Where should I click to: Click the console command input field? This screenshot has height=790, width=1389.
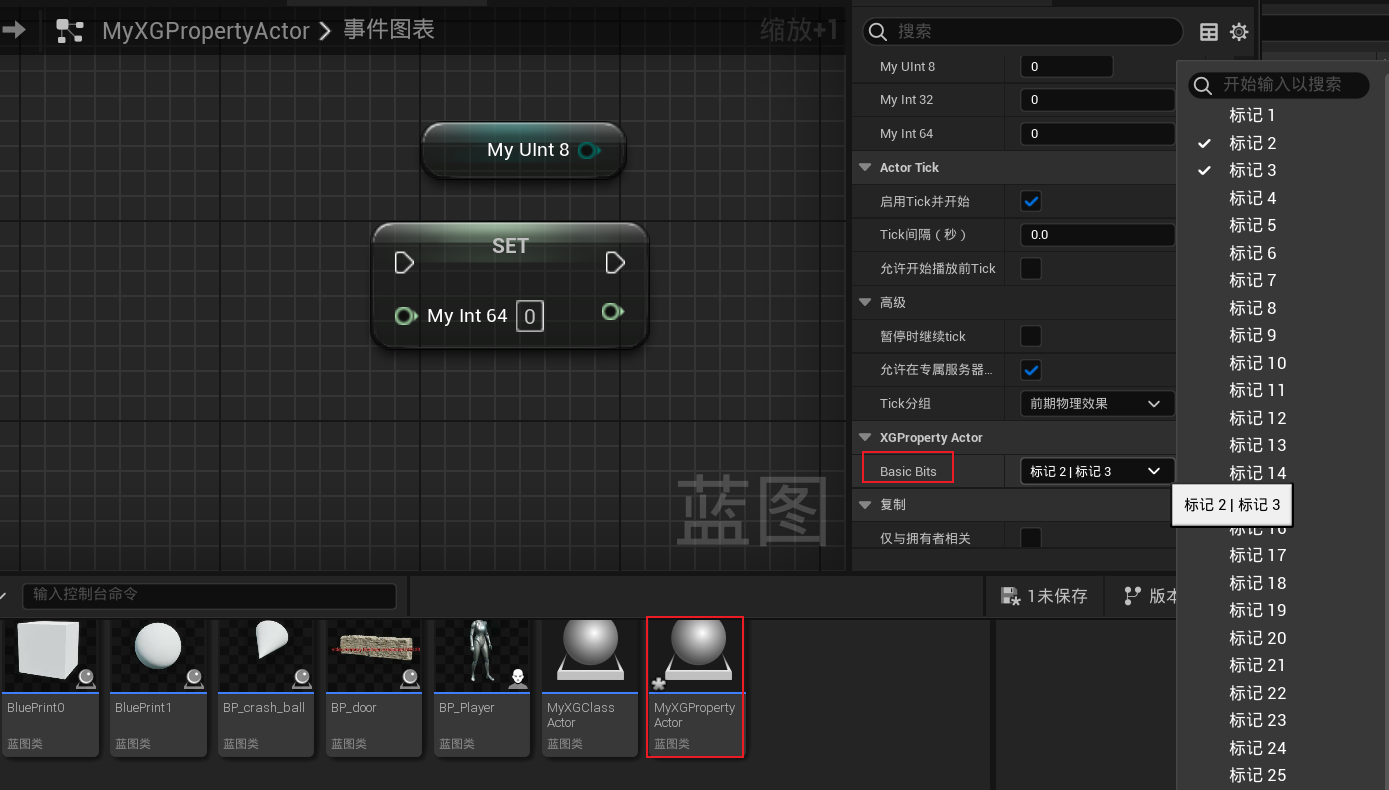[x=209, y=595]
